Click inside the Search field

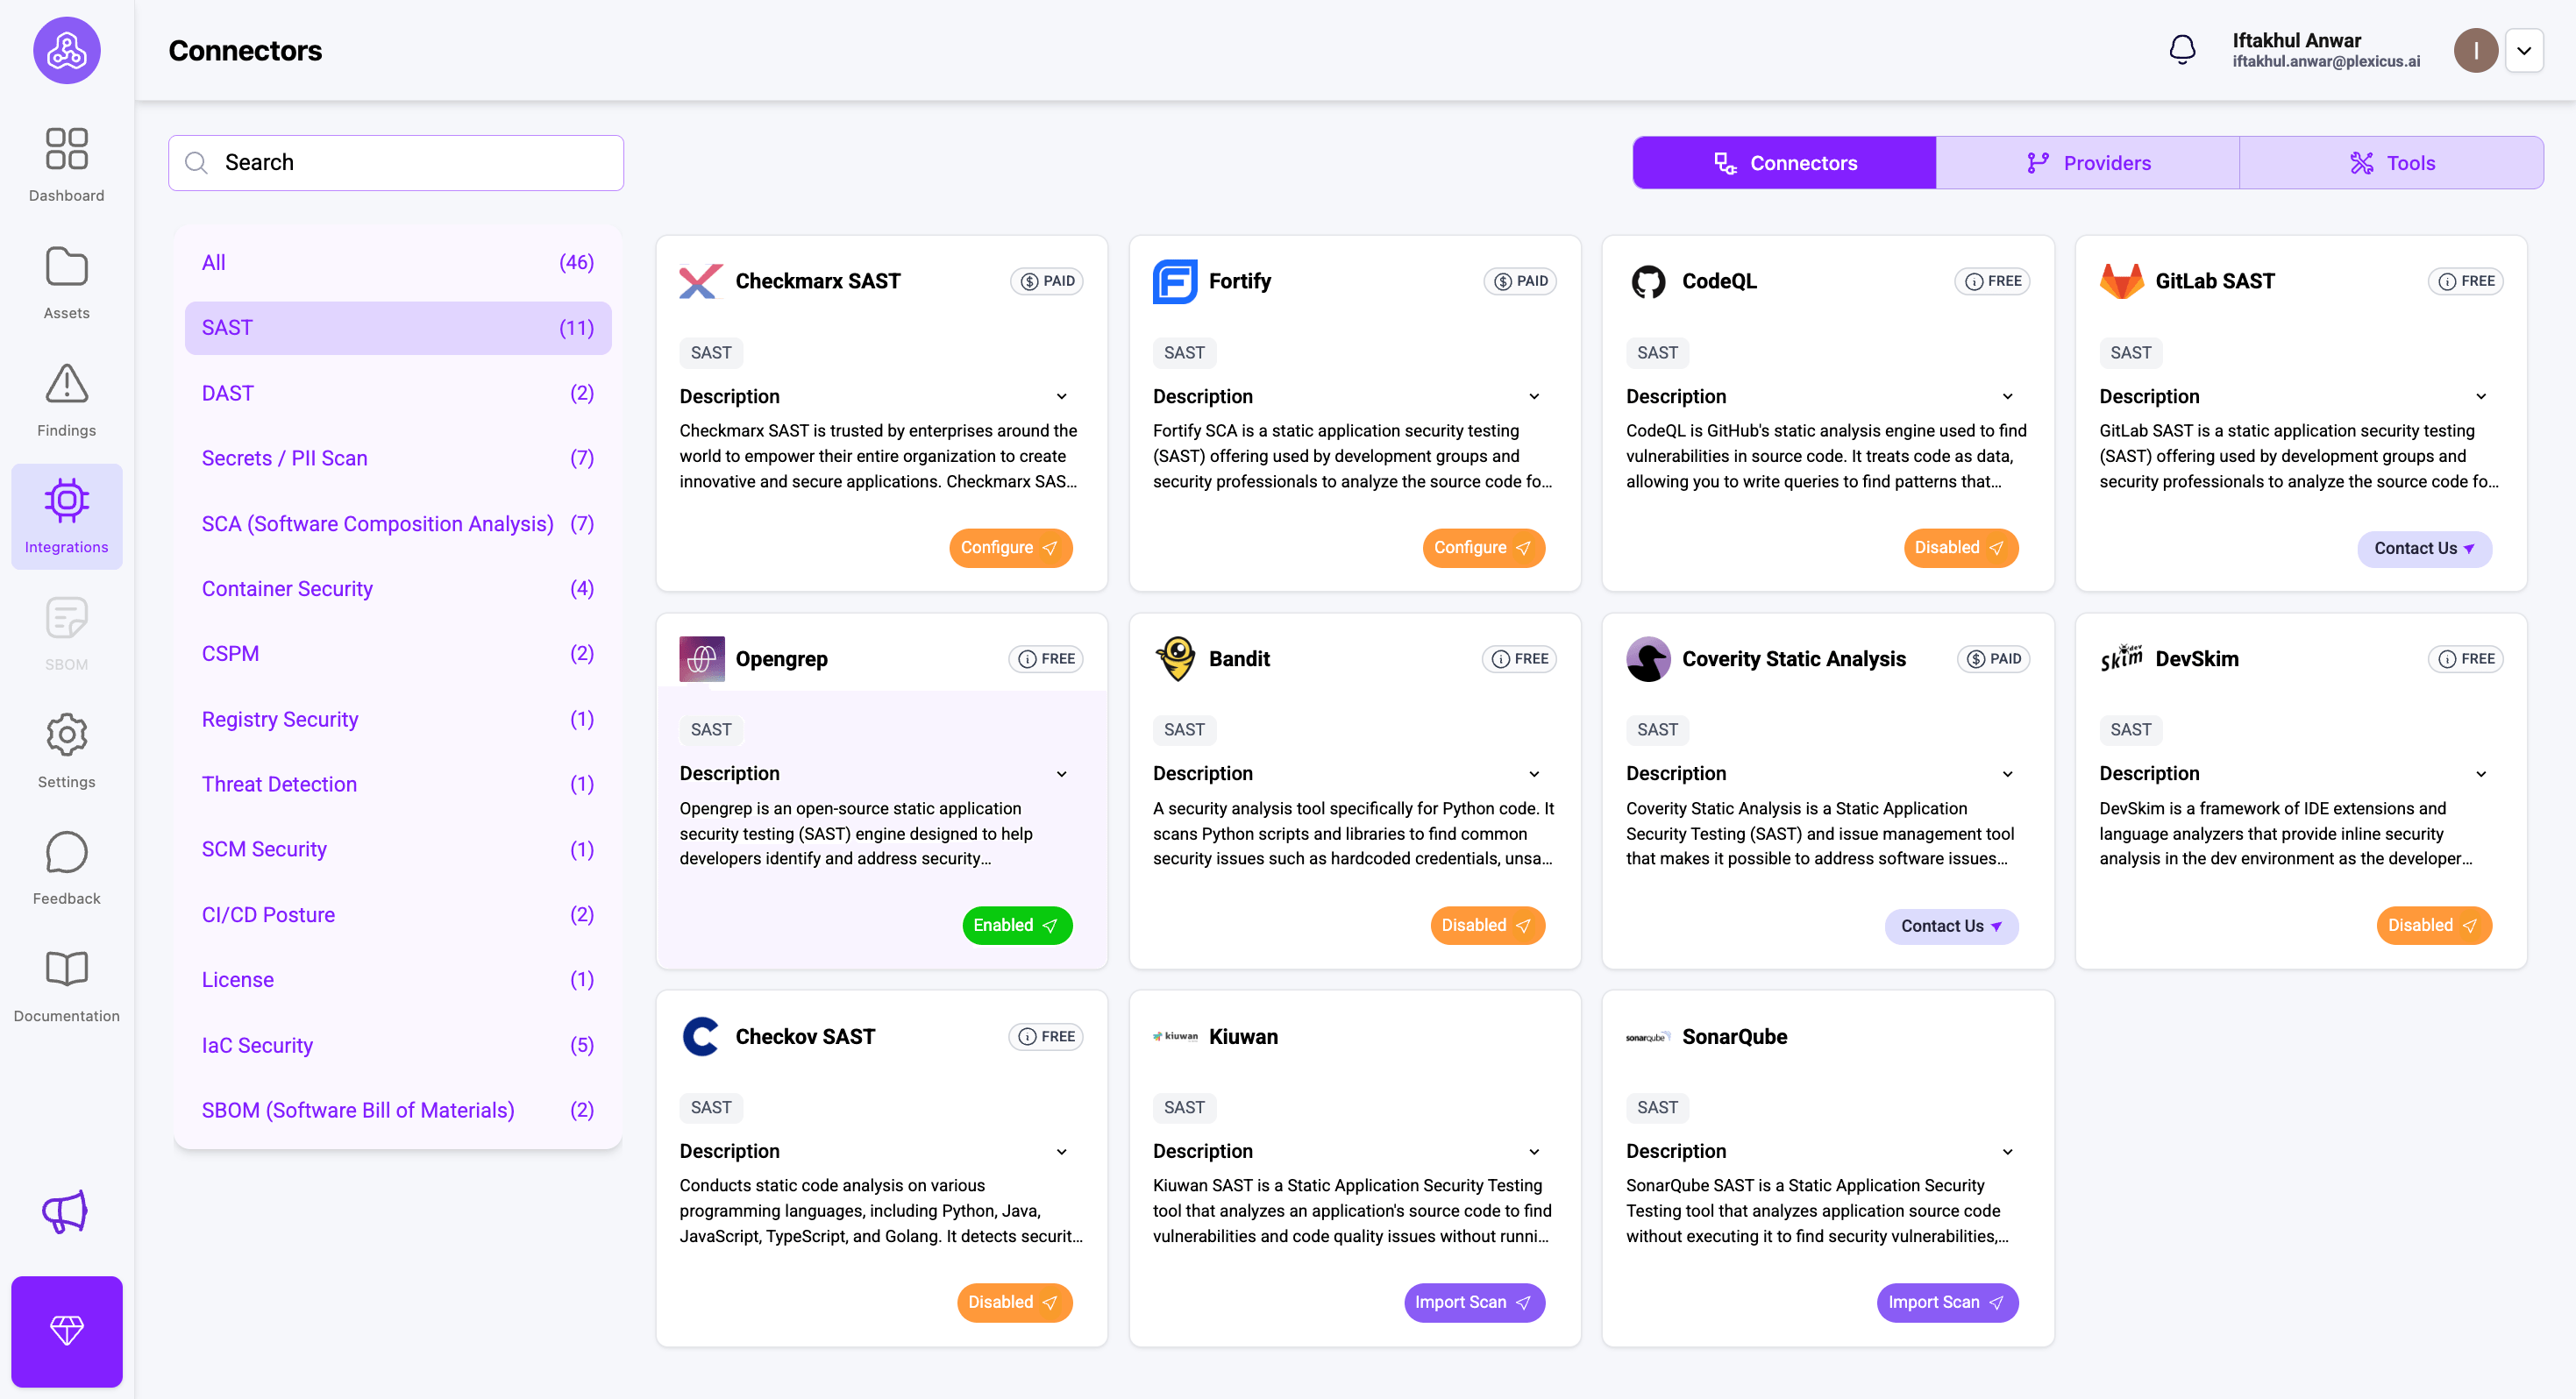point(396,162)
